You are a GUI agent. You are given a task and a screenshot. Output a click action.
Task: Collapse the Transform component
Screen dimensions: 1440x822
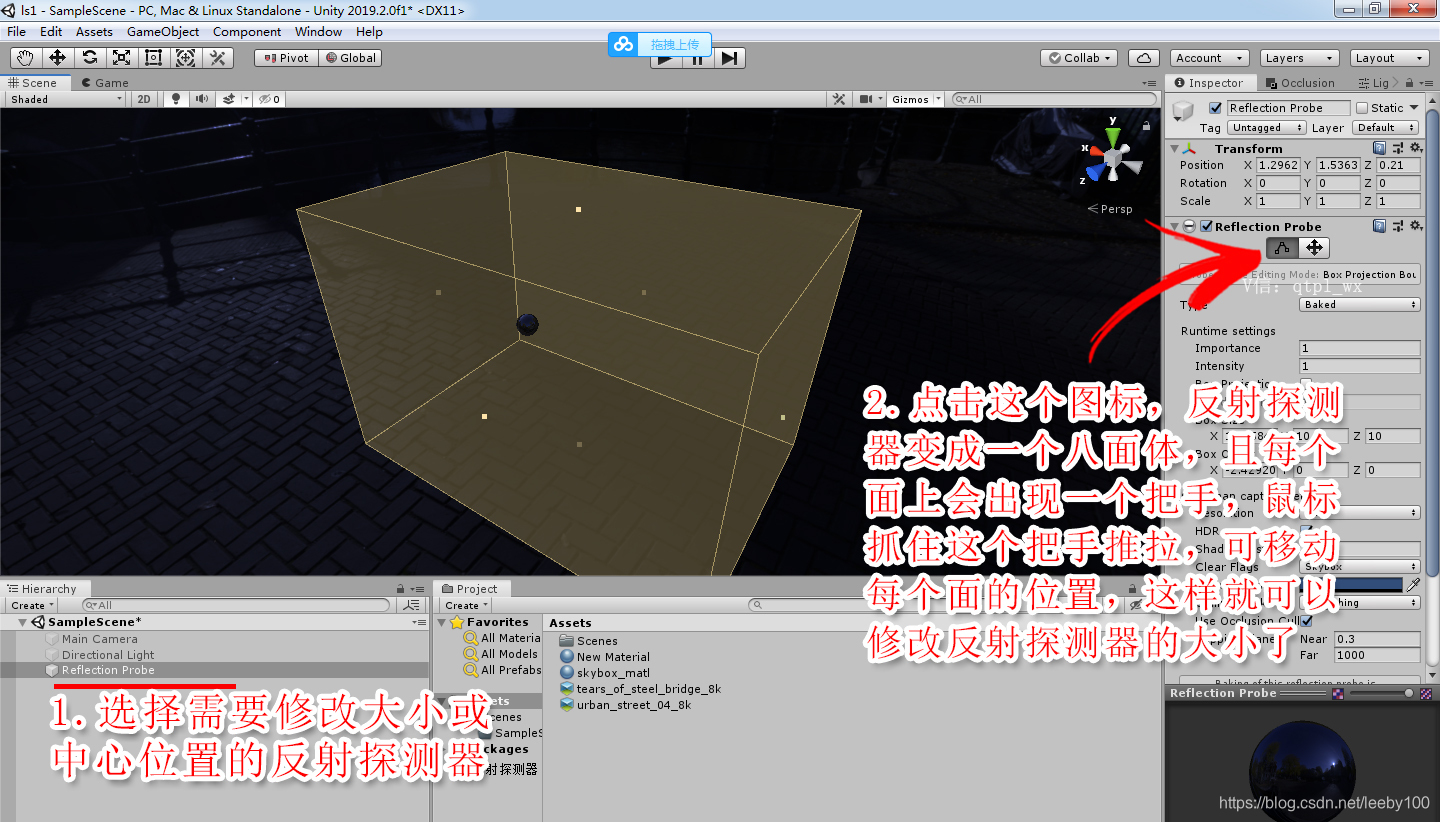[1174, 148]
